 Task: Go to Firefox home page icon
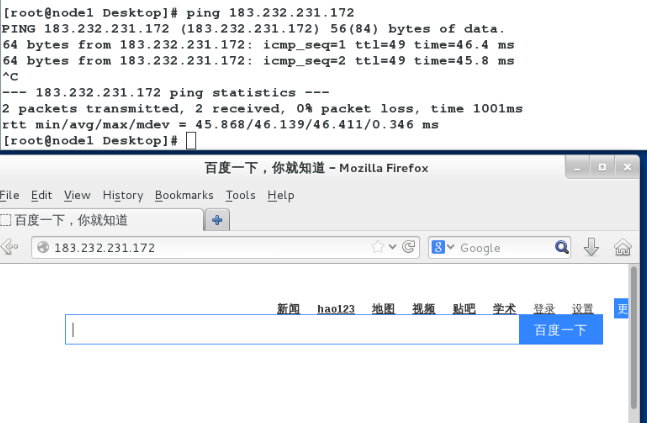[623, 247]
